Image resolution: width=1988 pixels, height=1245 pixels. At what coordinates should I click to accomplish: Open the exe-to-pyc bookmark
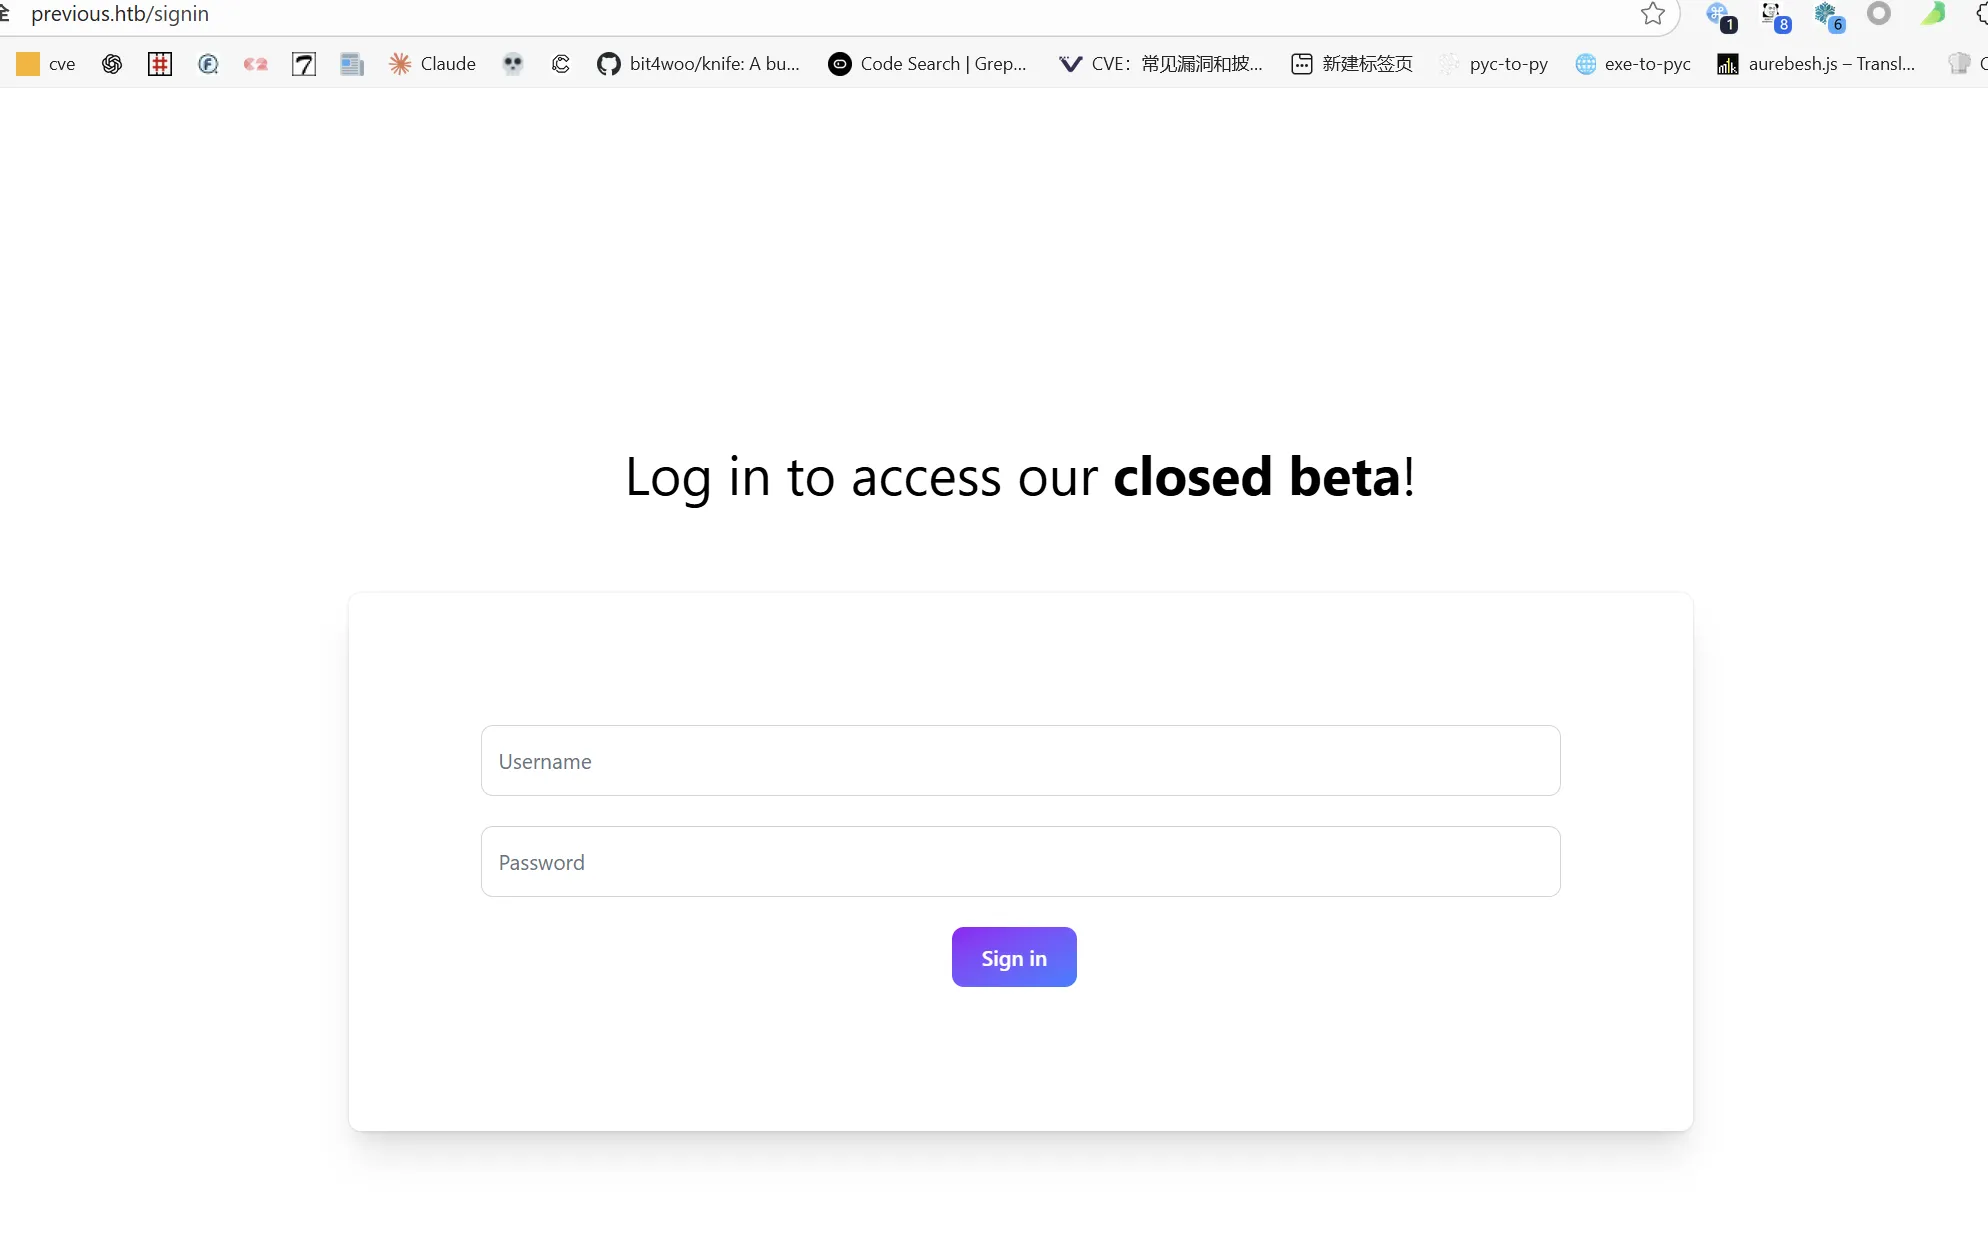click(x=1633, y=64)
